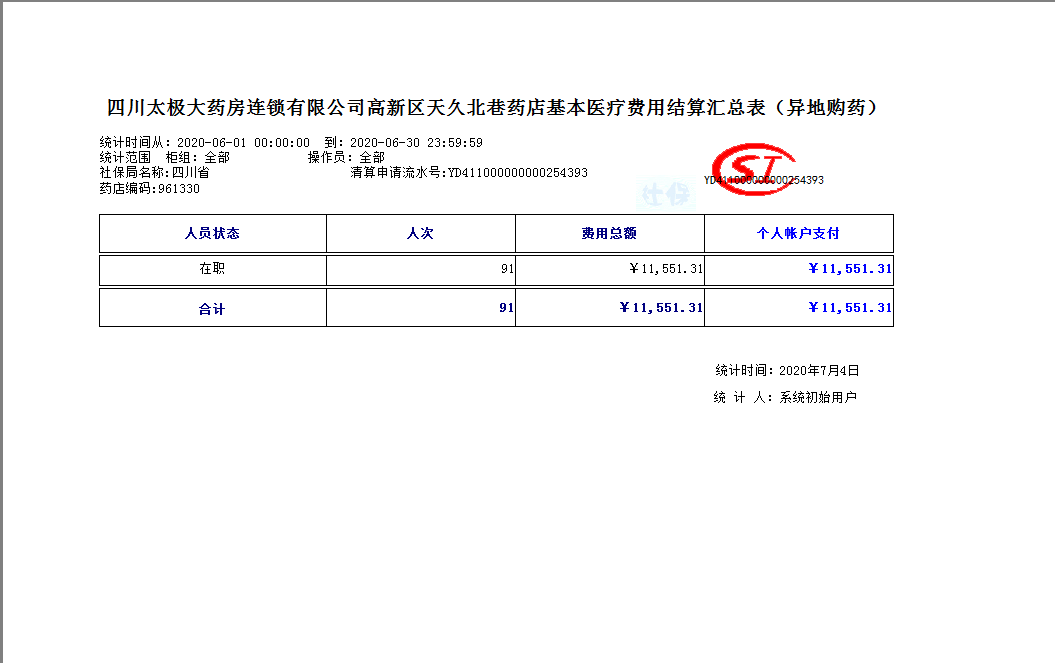Click the start time 2020-06-01 00:00:00
The width and height of the screenshot is (1055, 663).
(x=244, y=143)
